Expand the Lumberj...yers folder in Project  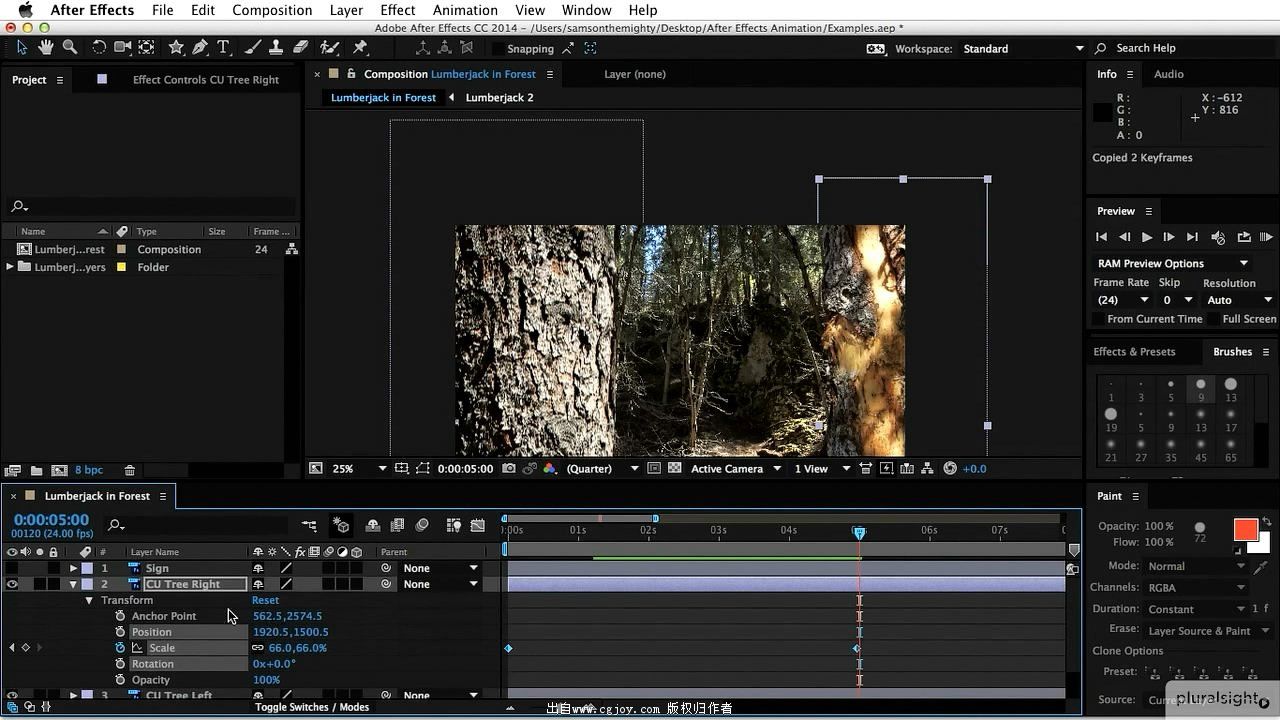coord(10,267)
